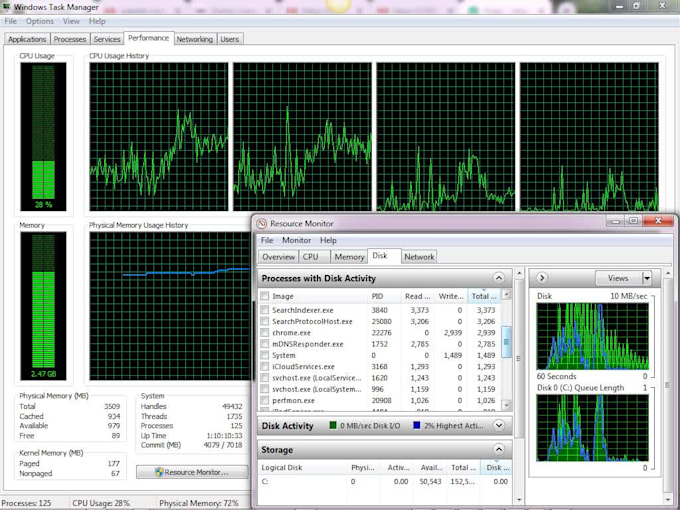
Task: Open the Networking tab in Task Manager
Action: tap(195, 39)
